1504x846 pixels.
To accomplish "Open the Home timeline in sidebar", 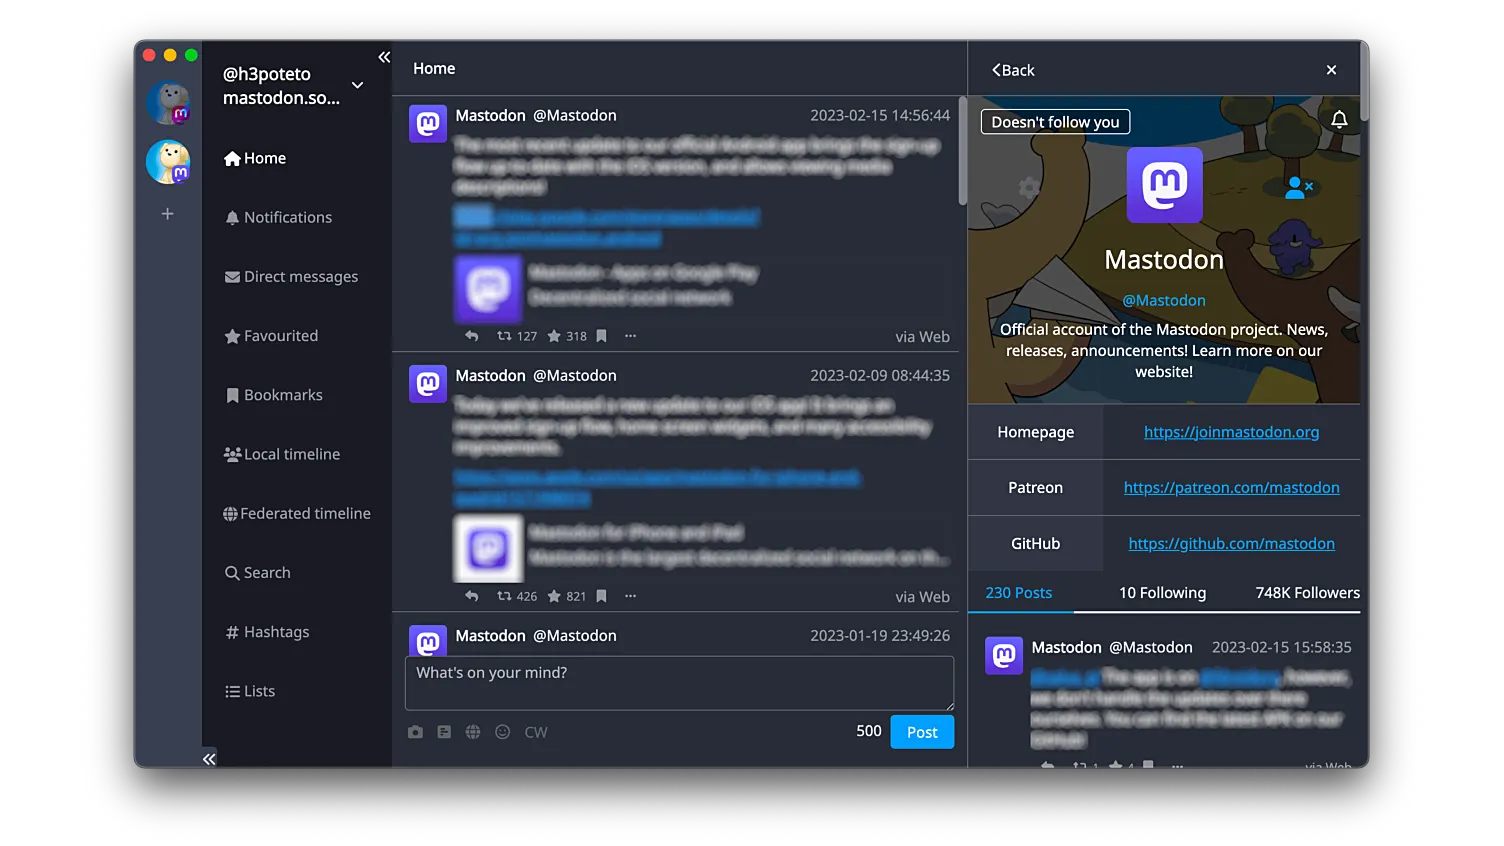I will tap(255, 158).
